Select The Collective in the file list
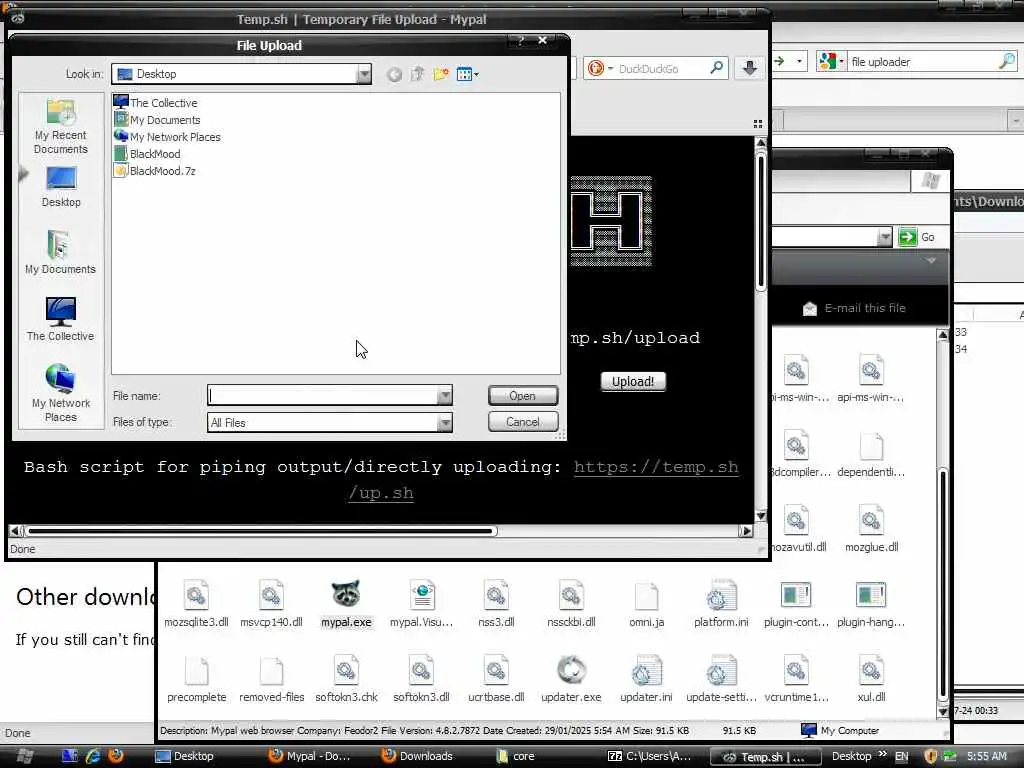The width and height of the screenshot is (1024, 768). (x=155, y=103)
